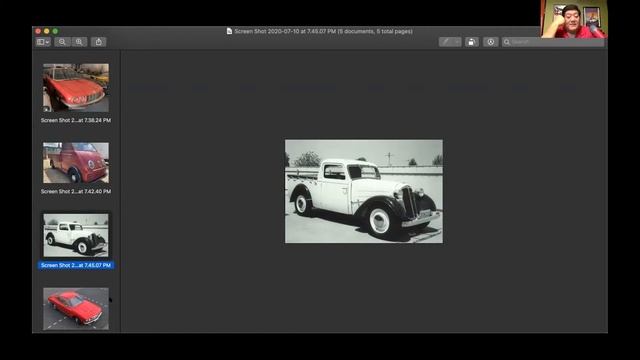Select the red van thumbnail 7.42.40 PM

(76, 163)
